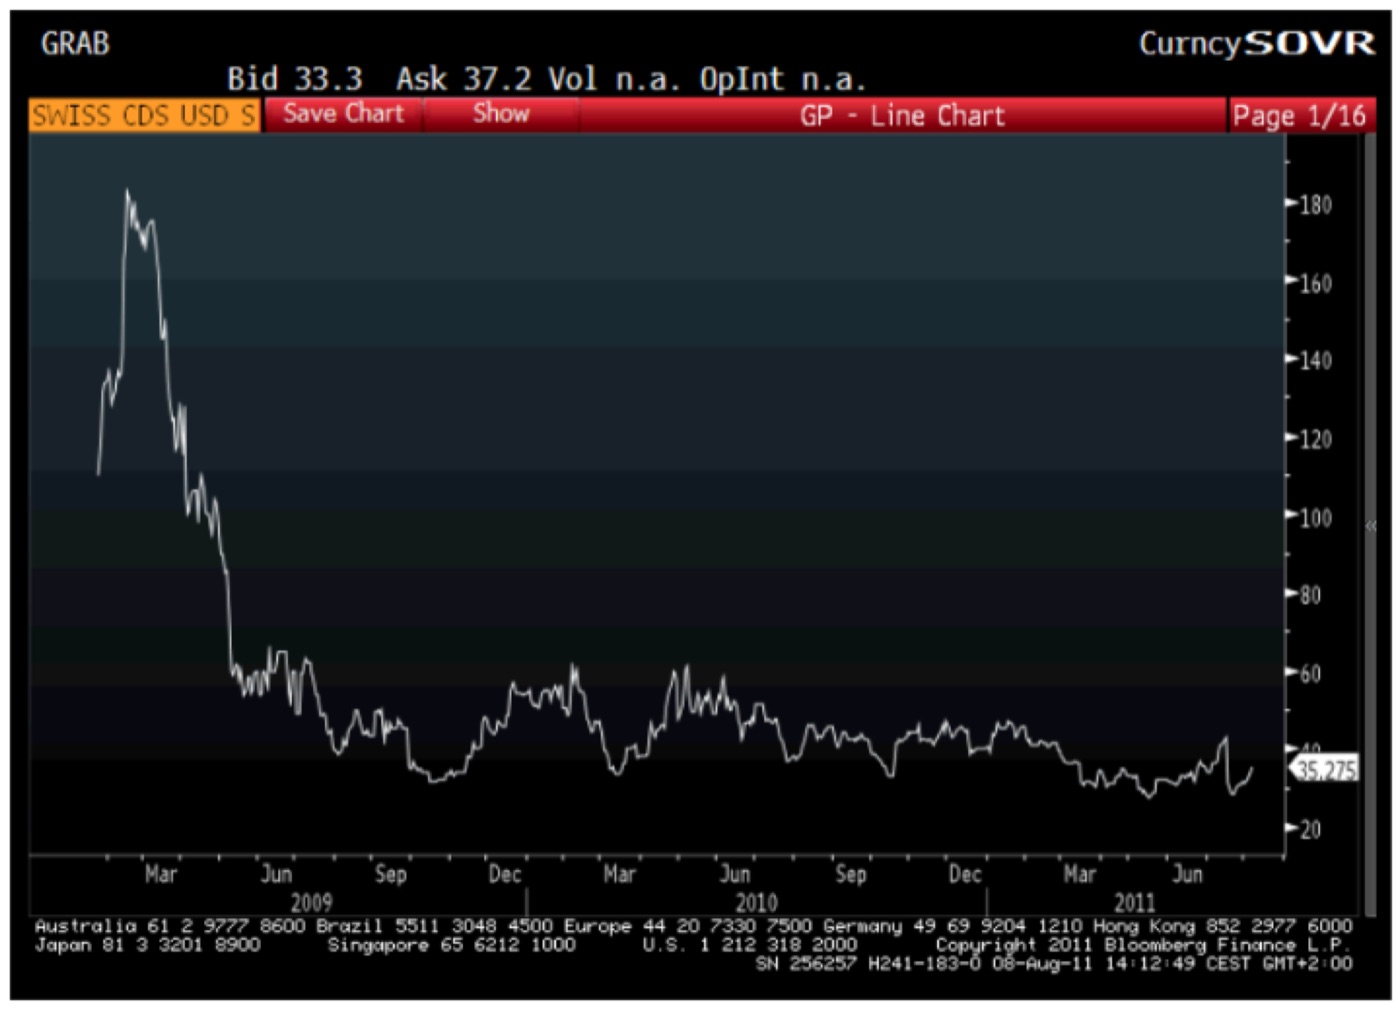Click the Germany 49 69 9204 1210 contact
The width and height of the screenshot is (1400, 1010).
point(952,927)
